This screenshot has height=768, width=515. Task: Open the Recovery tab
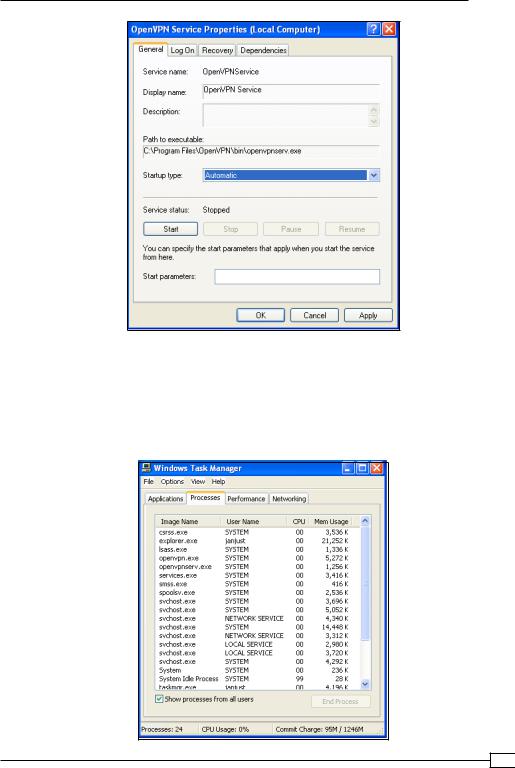[217, 50]
